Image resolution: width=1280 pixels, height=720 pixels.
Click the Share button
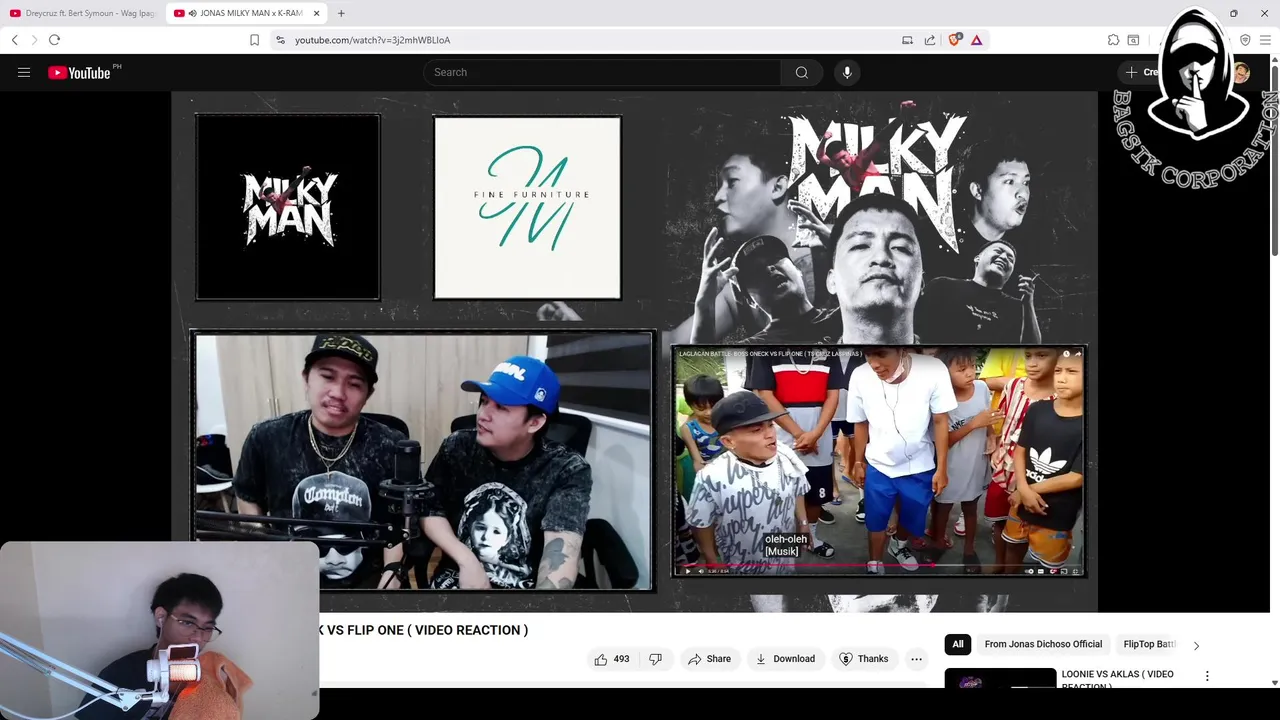(x=709, y=659)
